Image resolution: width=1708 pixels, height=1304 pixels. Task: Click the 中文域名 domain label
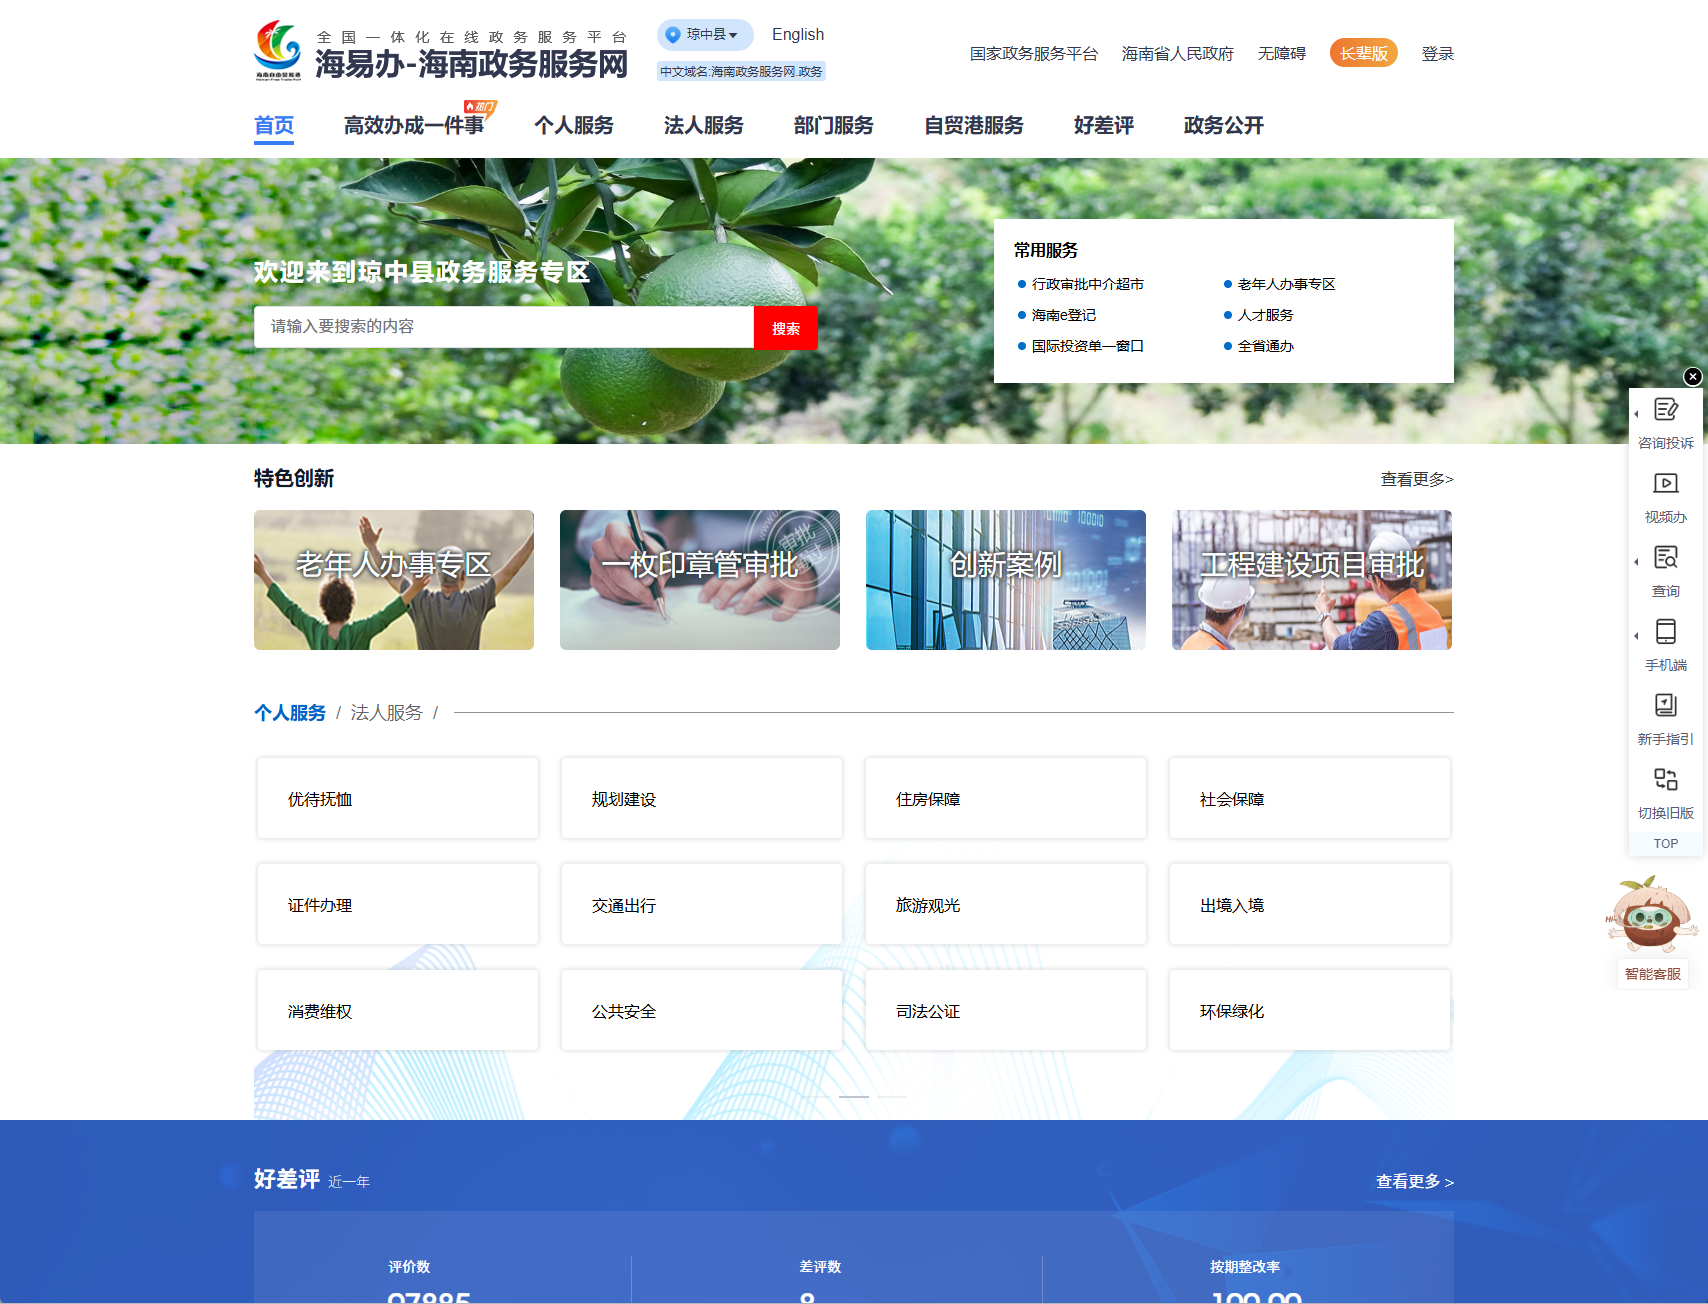point(741,71)
